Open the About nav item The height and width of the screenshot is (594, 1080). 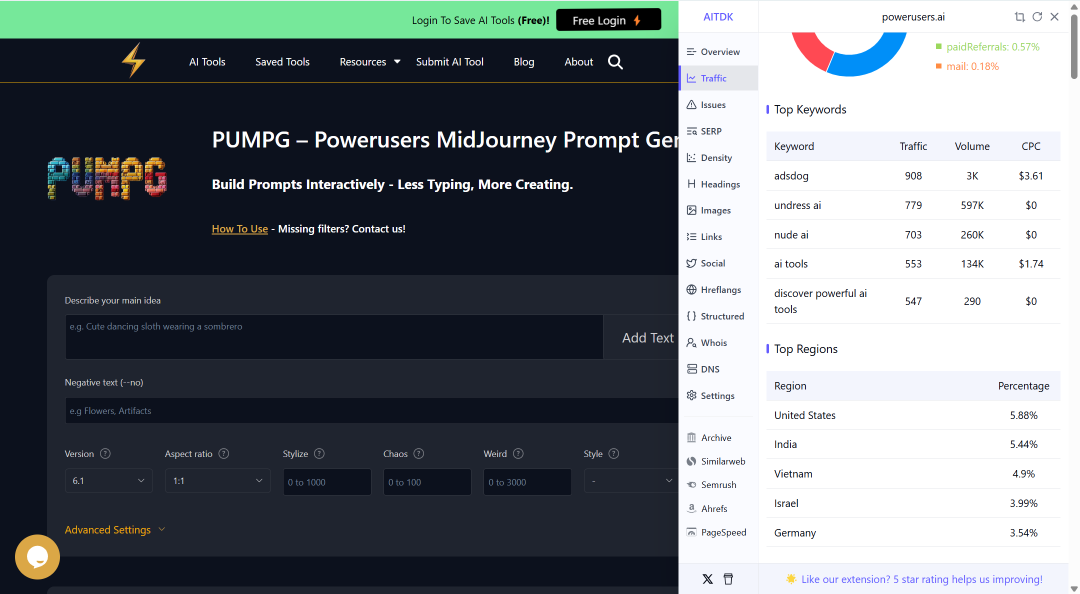click(x=579, y=62)
